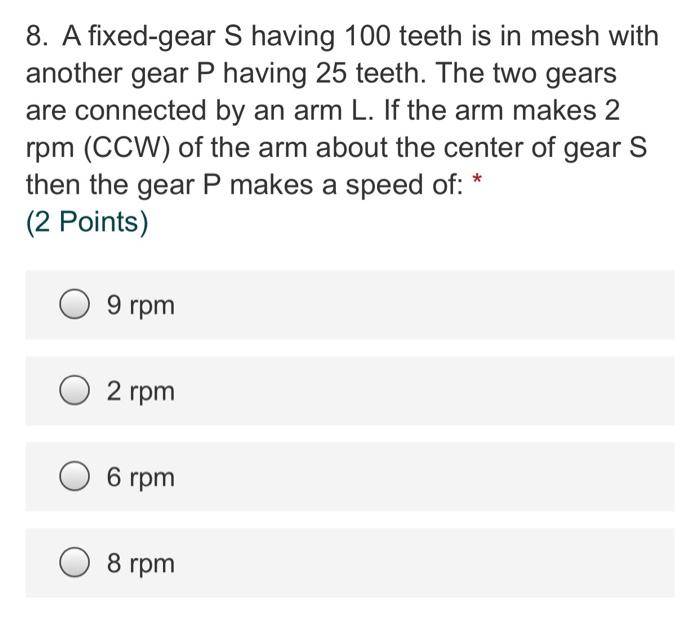
Task: Click '(CCW)' in the question text
Action: tap(127, 148)
